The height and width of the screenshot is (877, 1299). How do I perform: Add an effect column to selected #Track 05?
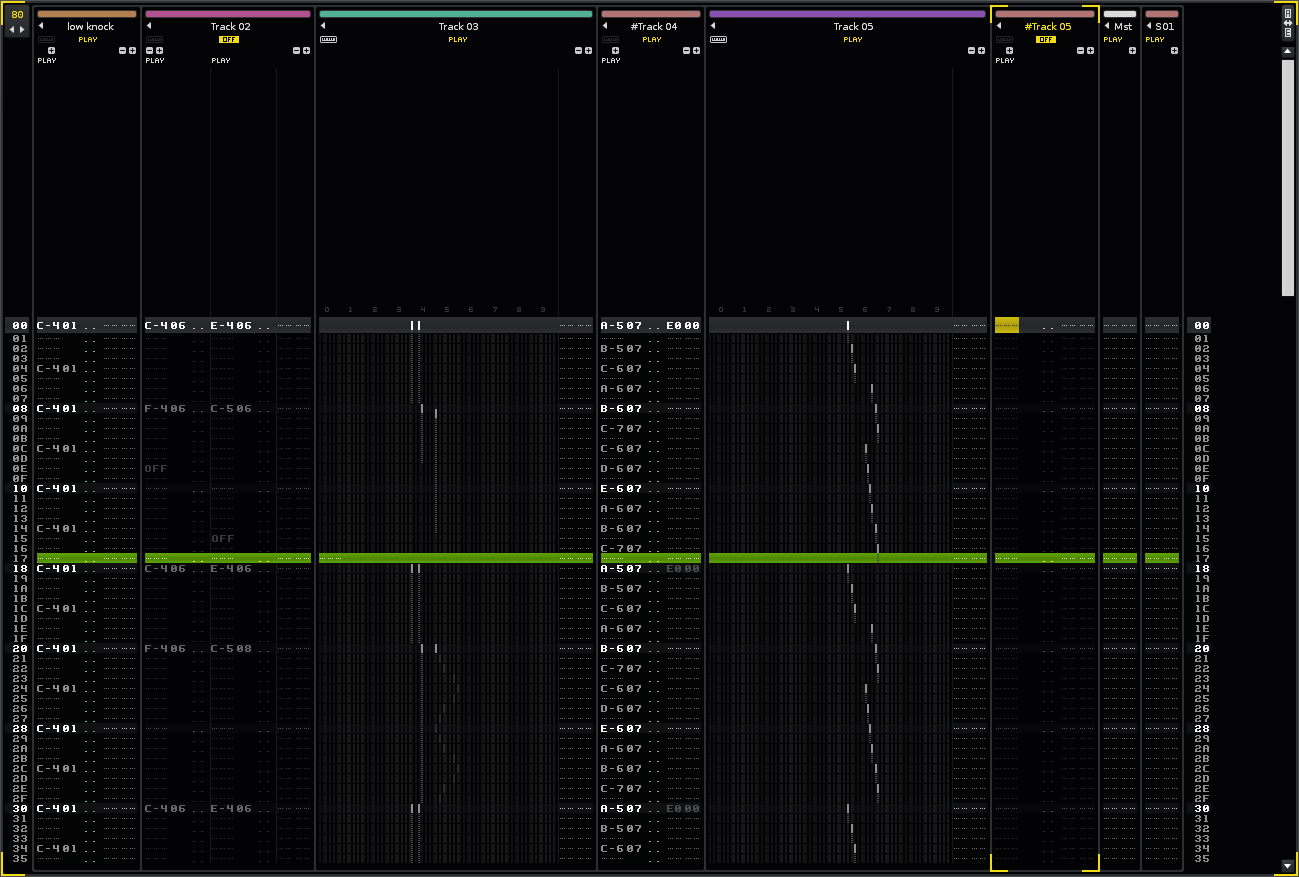coord(1090,50)
